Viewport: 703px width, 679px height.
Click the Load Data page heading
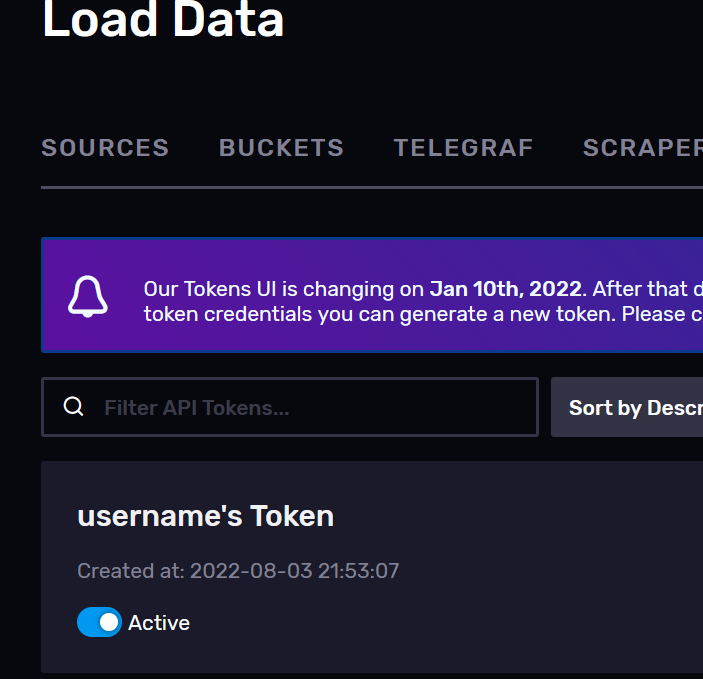click(x=163, y=20)
